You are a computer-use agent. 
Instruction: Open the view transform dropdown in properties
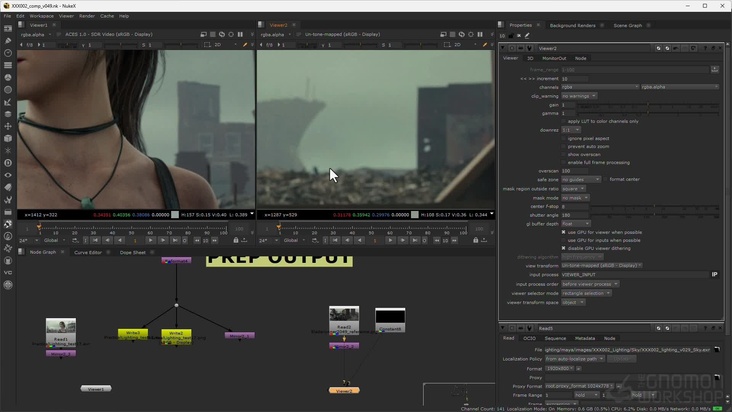(x=602, y=265)
